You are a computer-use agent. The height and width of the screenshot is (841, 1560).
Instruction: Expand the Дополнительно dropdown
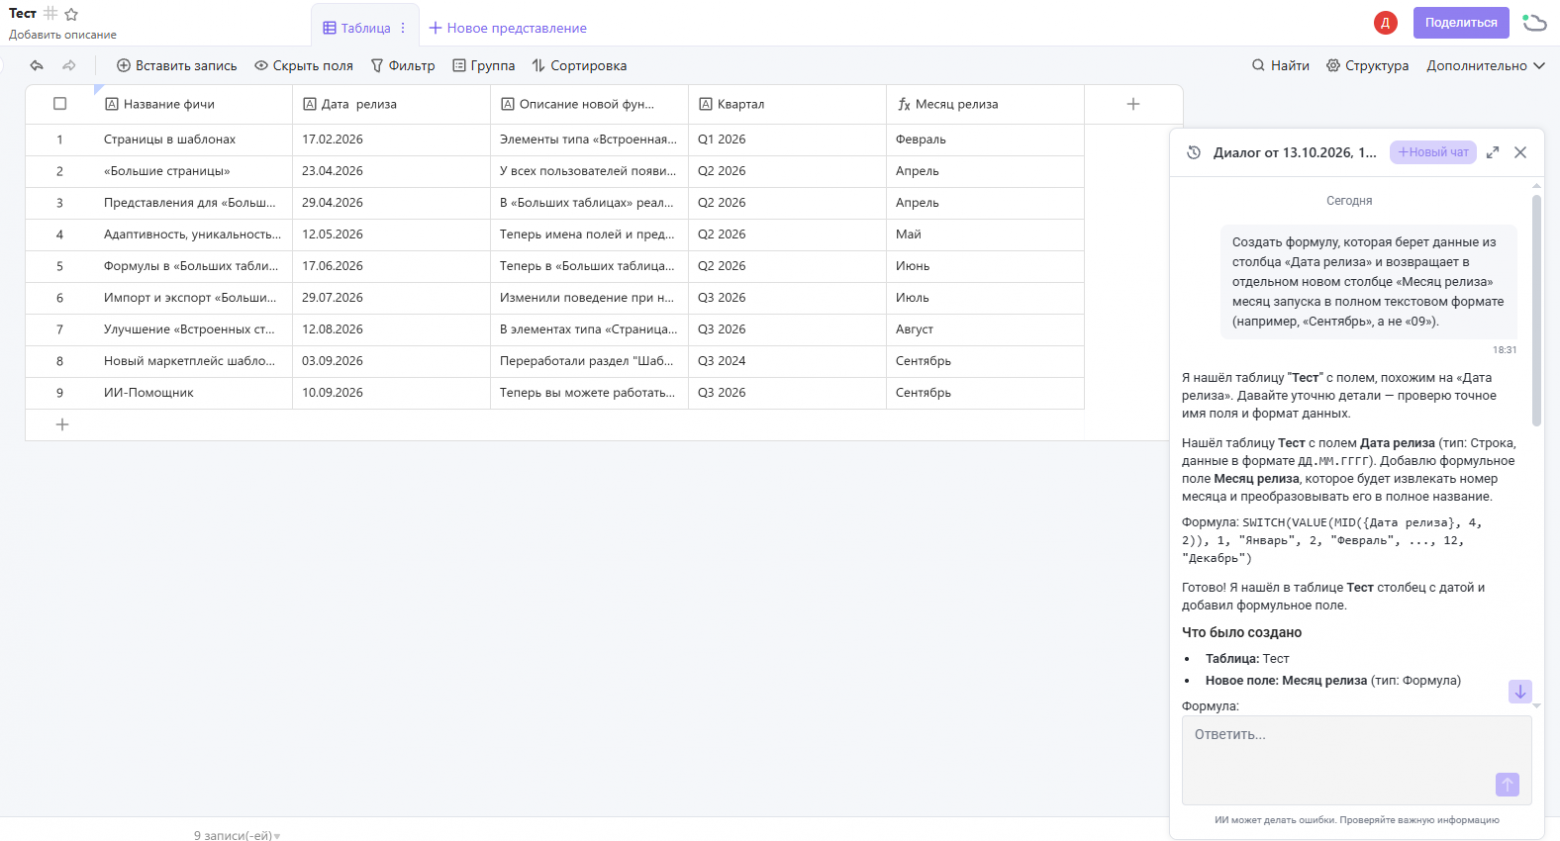[x=1486, y=66]
